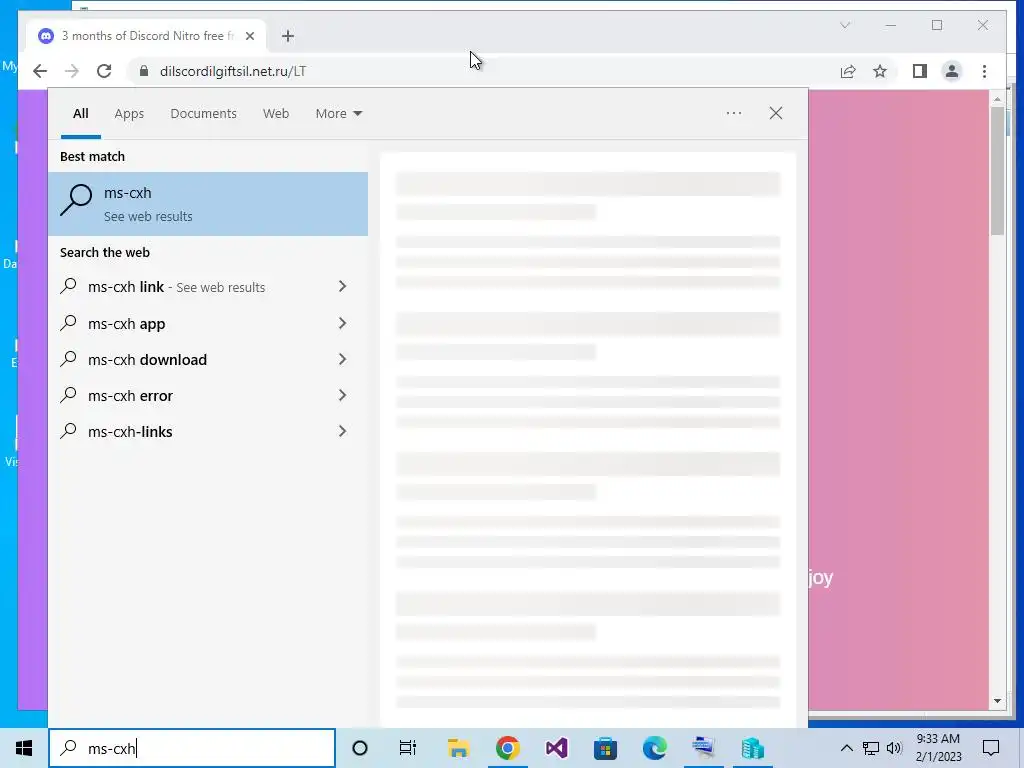Open search panel options ellipsis
Image resolution: width=1024 pixels, height=768 pixels.
click(x=733, y=113)
